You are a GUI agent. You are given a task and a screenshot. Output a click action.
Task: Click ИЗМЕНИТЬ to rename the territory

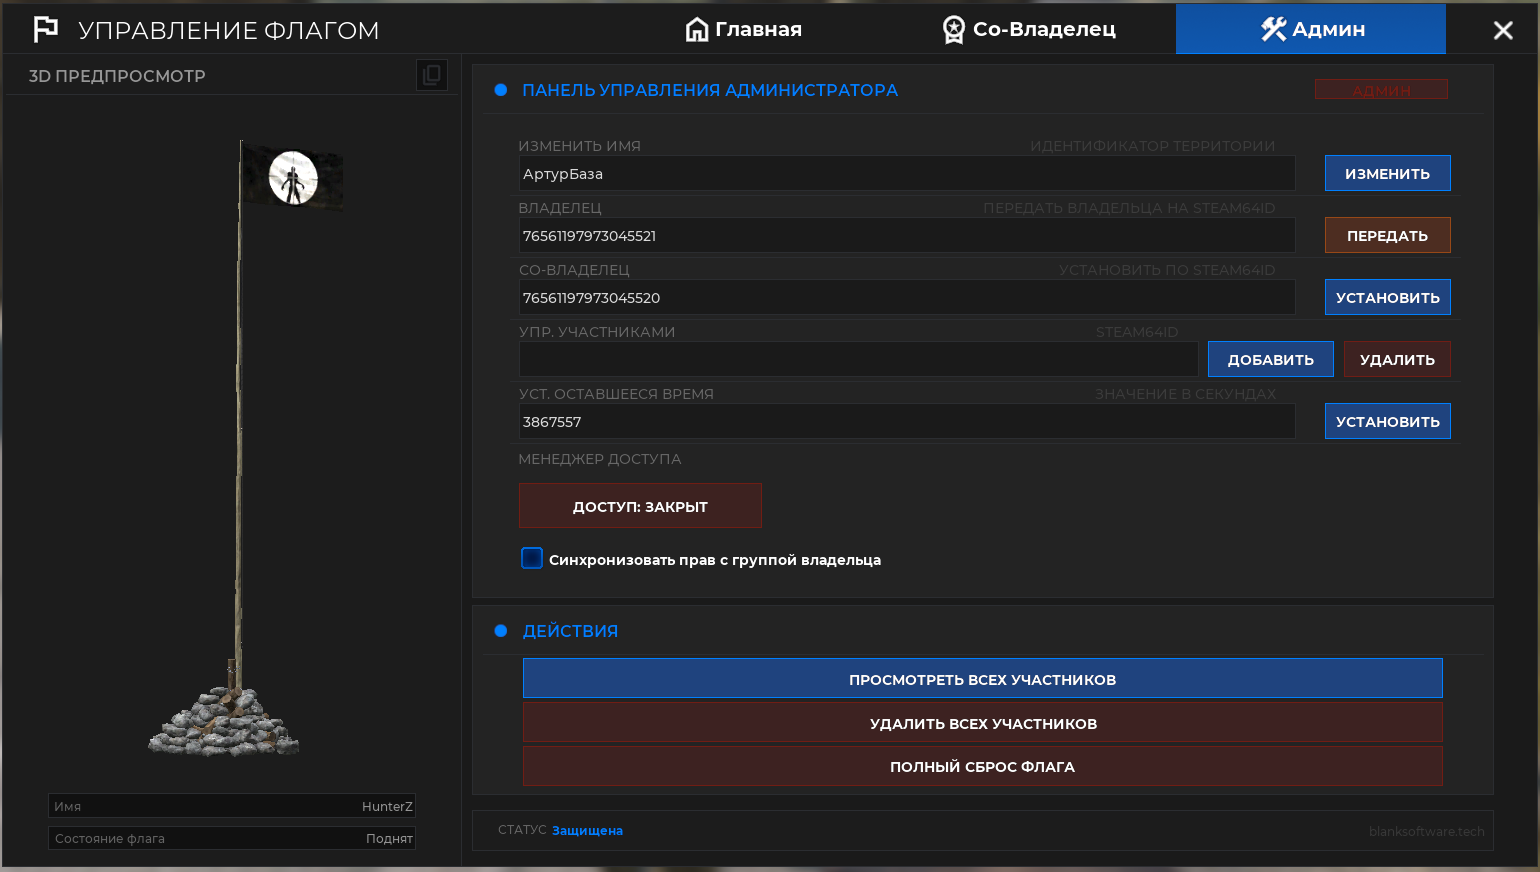coord(1388,173)
